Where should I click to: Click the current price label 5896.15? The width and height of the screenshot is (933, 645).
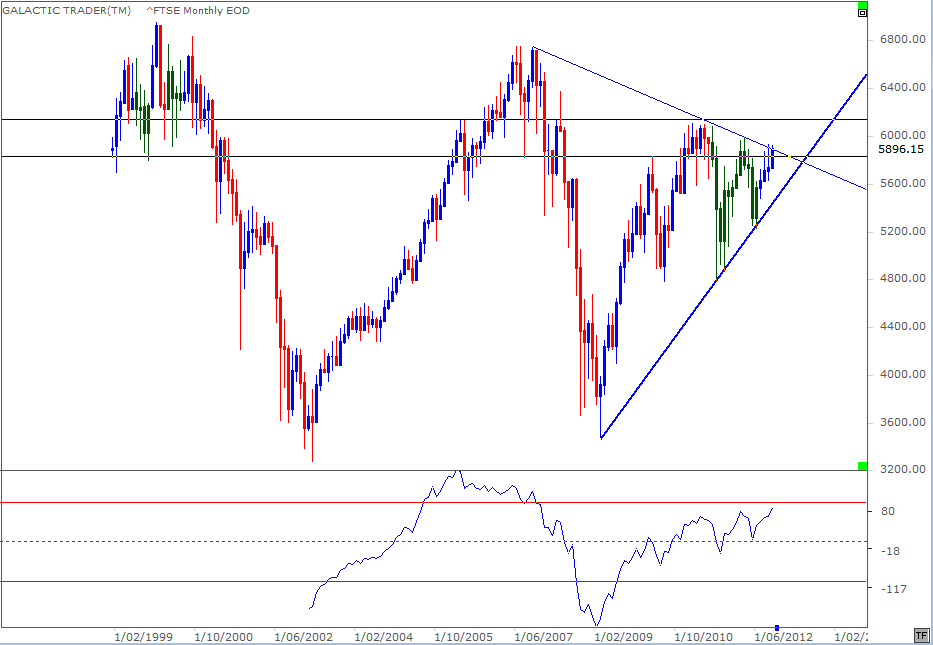[900, 151]
